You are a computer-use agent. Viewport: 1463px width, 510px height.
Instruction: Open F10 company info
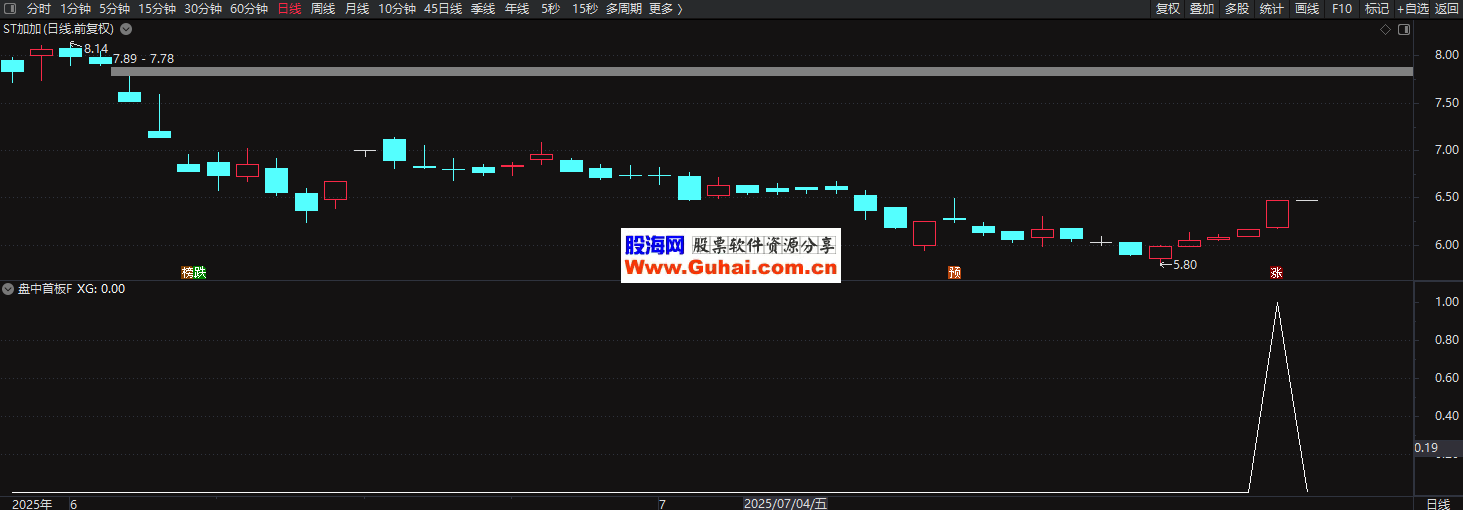tap(1342, 8)
